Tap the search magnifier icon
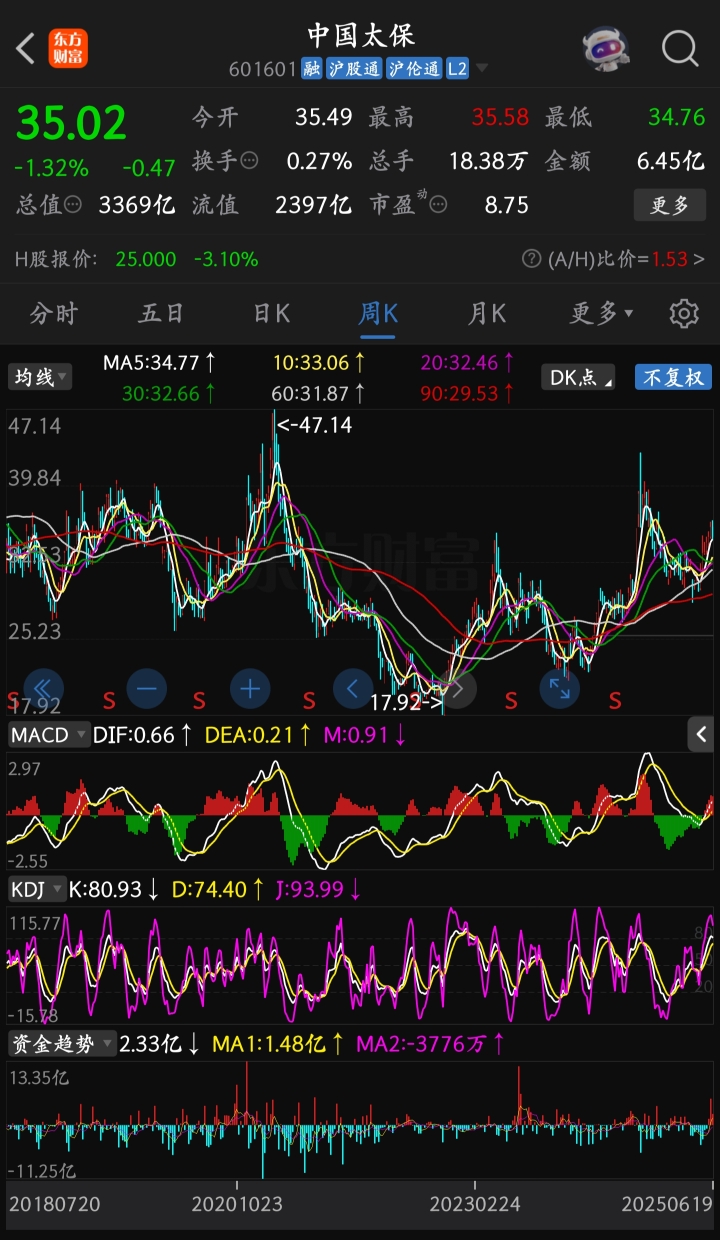The width and height of the screenshot is (720, 1240). pyautogui.click(x=681, y=47)
